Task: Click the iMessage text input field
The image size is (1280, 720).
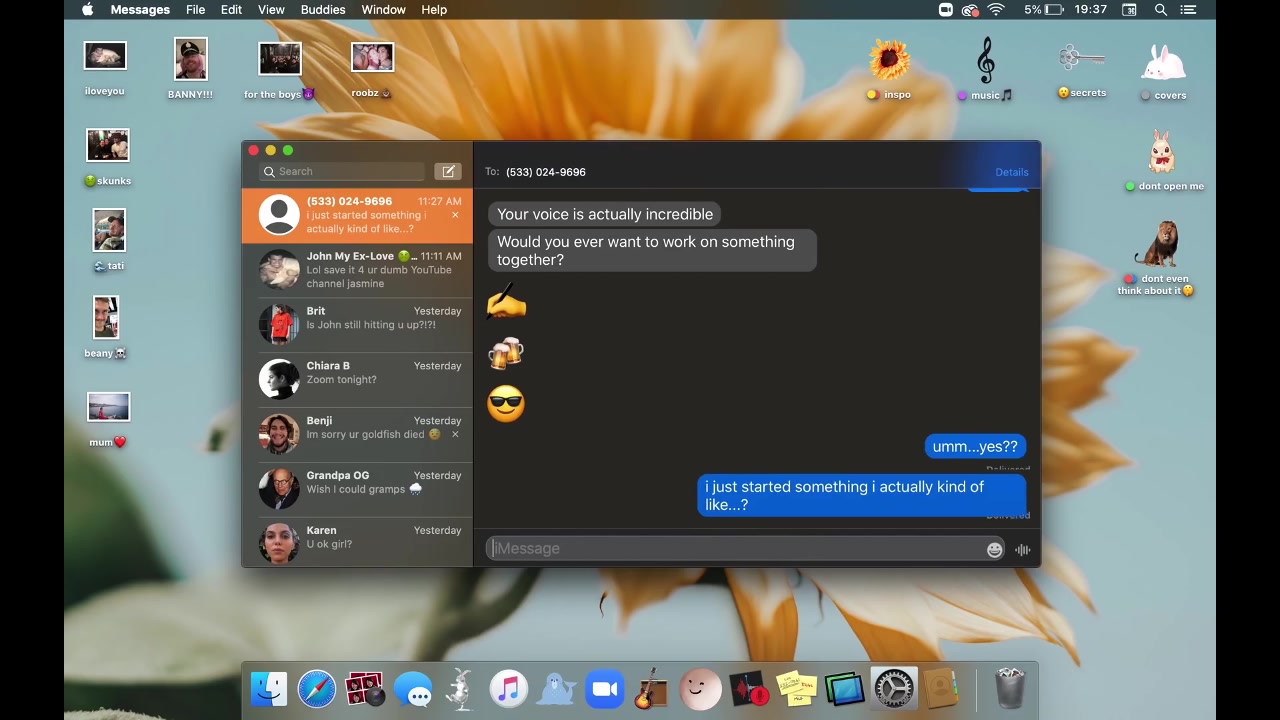Action: click(735, 549)
